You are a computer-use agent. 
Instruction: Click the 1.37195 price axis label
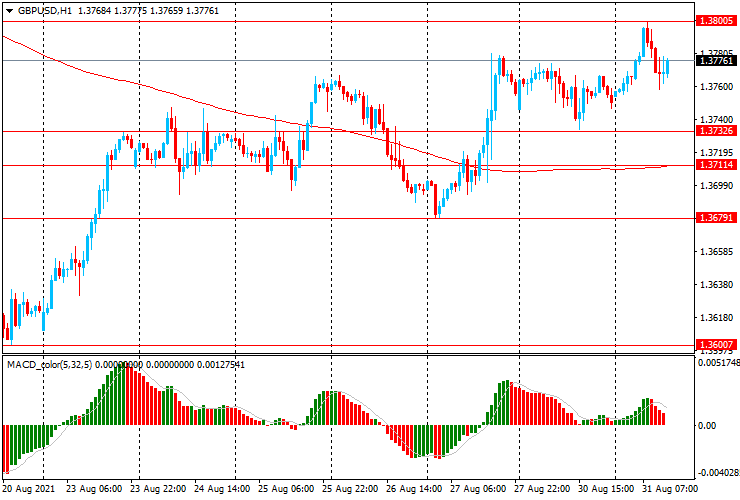717,153
